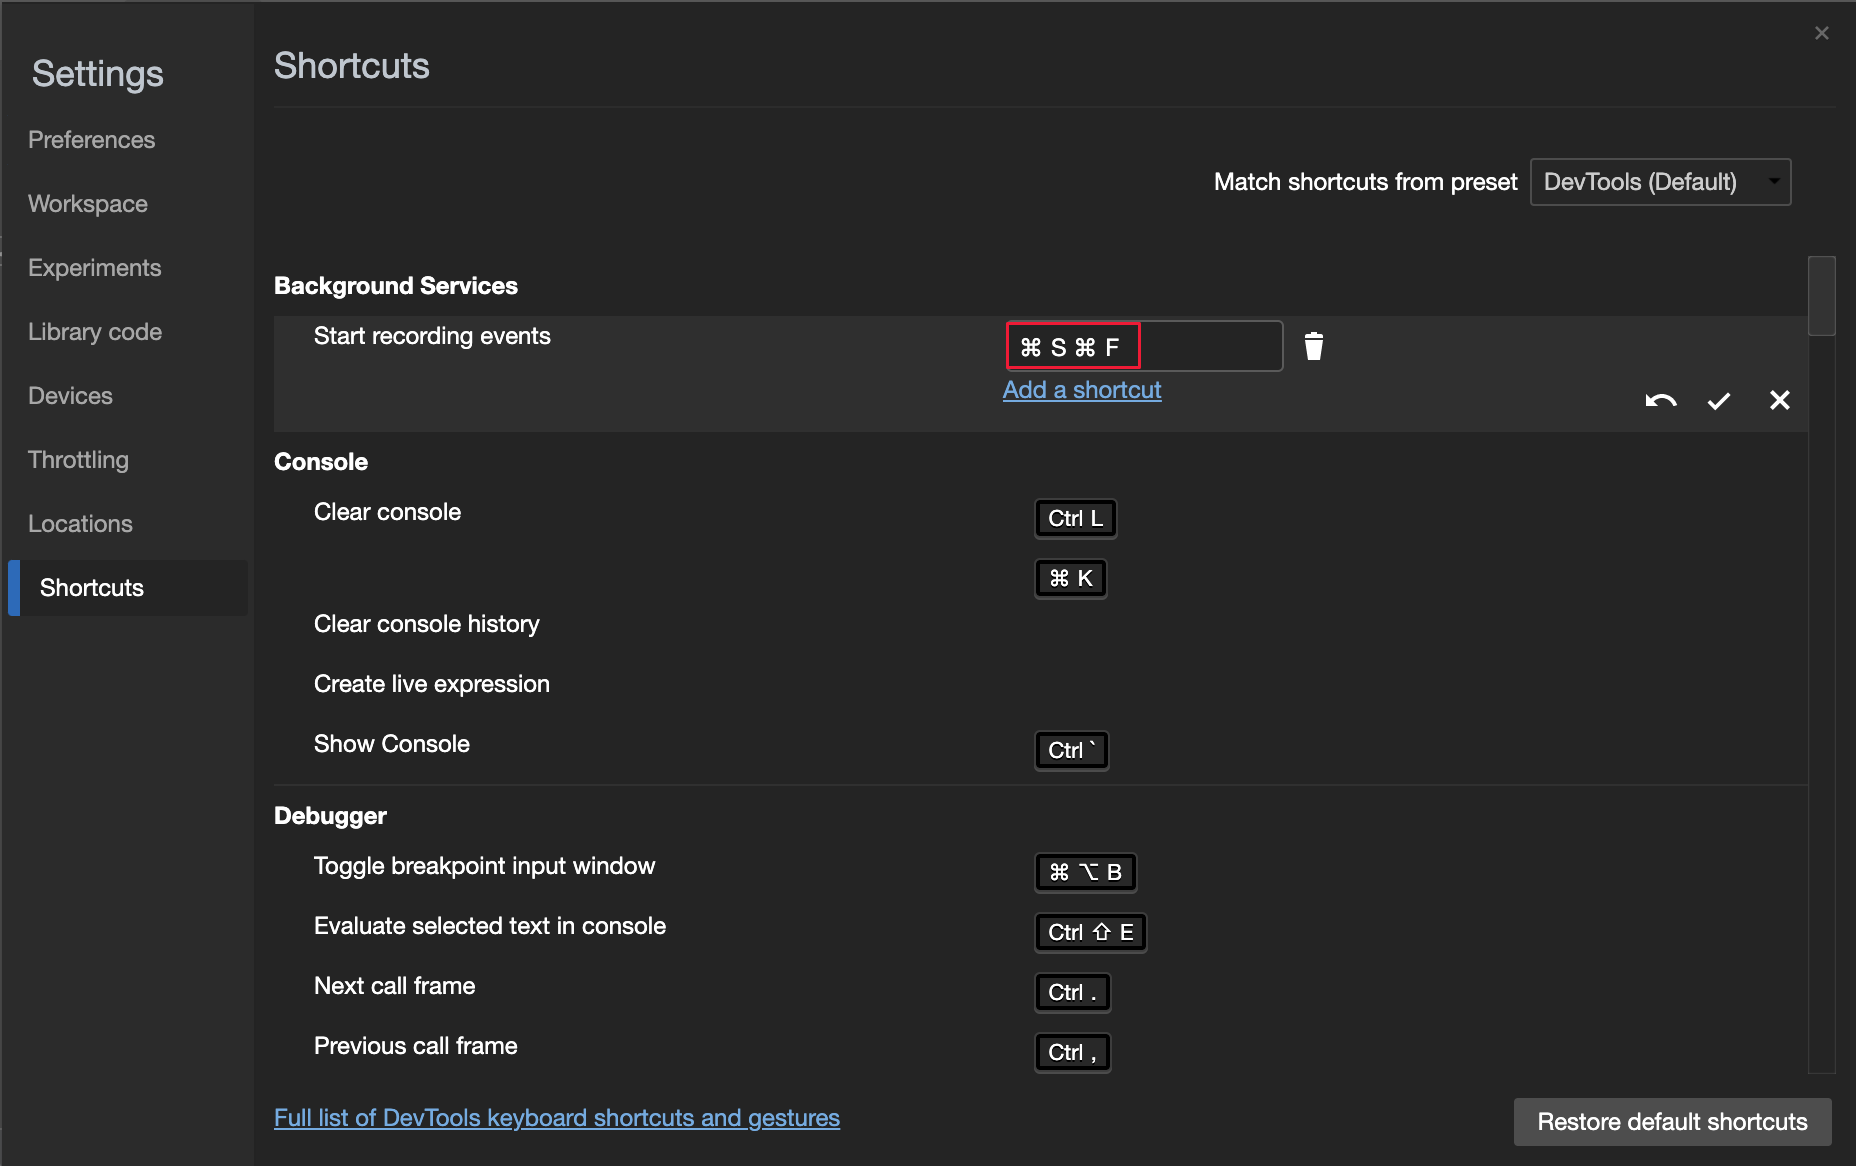1856x1166 pixels.
Task: Open the shortcut preset dropdown
Action: (1660, 182)
